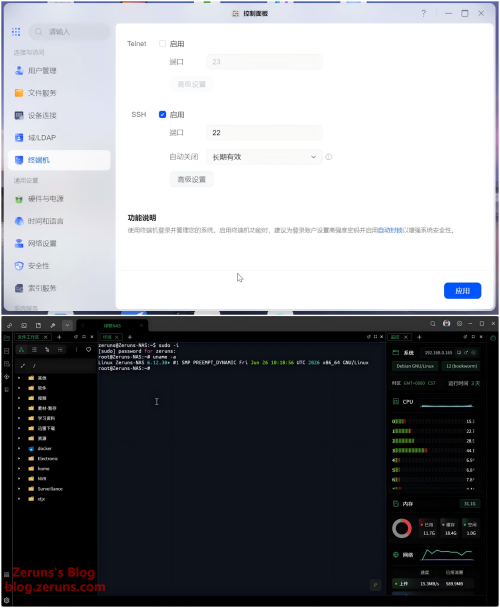
Task: Open the three-dot menu in file toolbar
Action: 76,350
